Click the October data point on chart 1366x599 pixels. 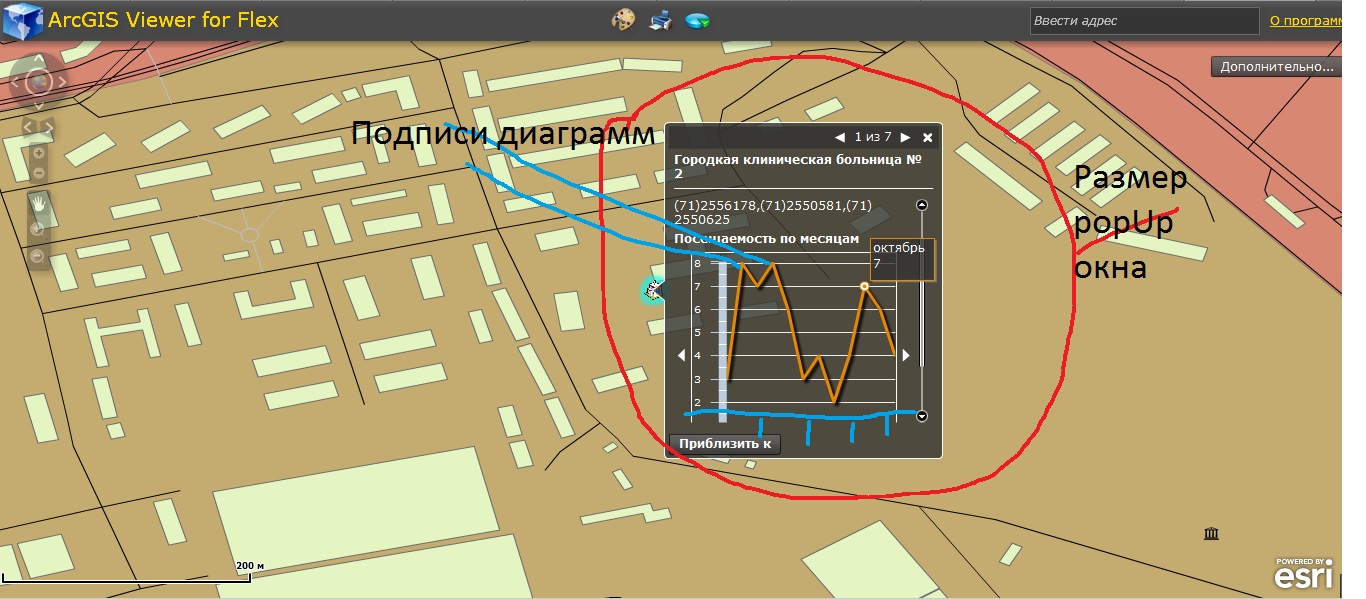864,286
